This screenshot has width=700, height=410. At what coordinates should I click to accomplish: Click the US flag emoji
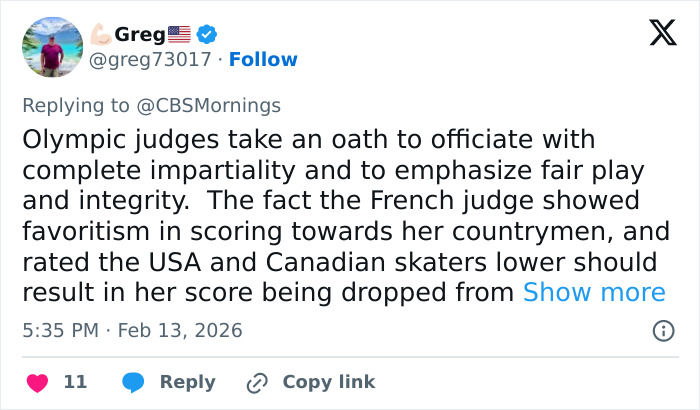pos(179,35)
